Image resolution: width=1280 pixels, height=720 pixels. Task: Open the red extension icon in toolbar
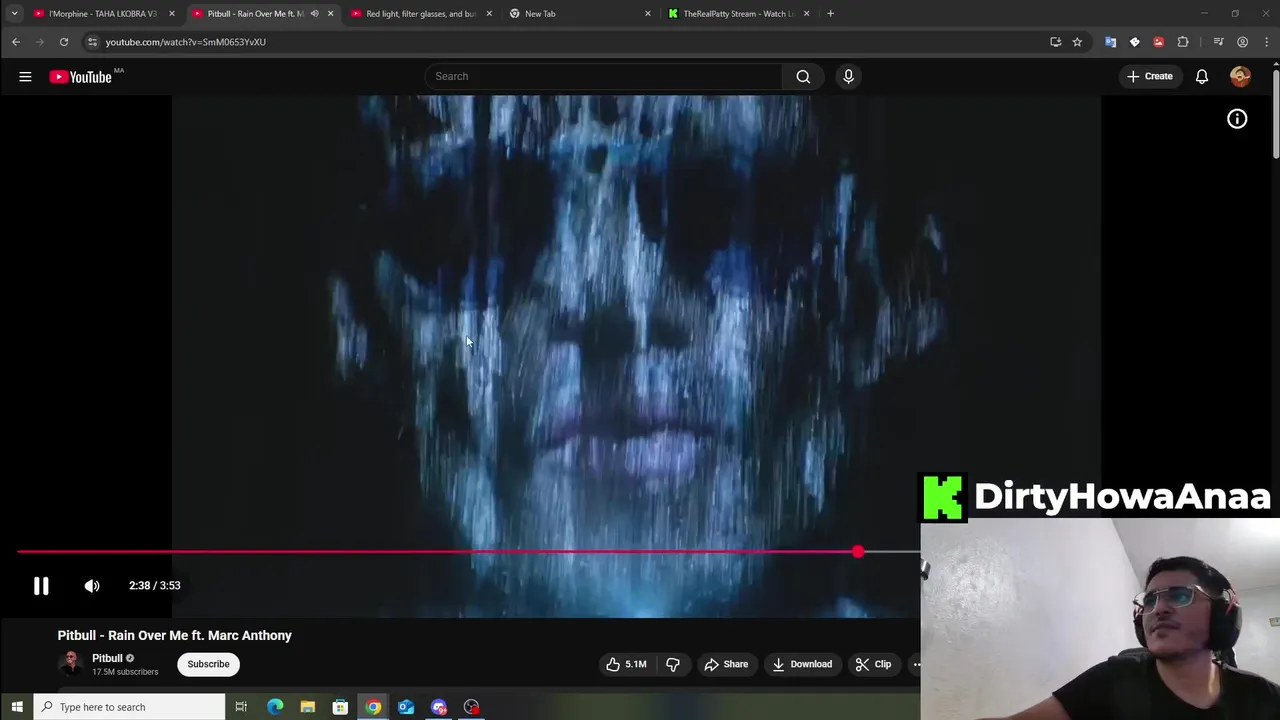click(x=1158, y=42)
